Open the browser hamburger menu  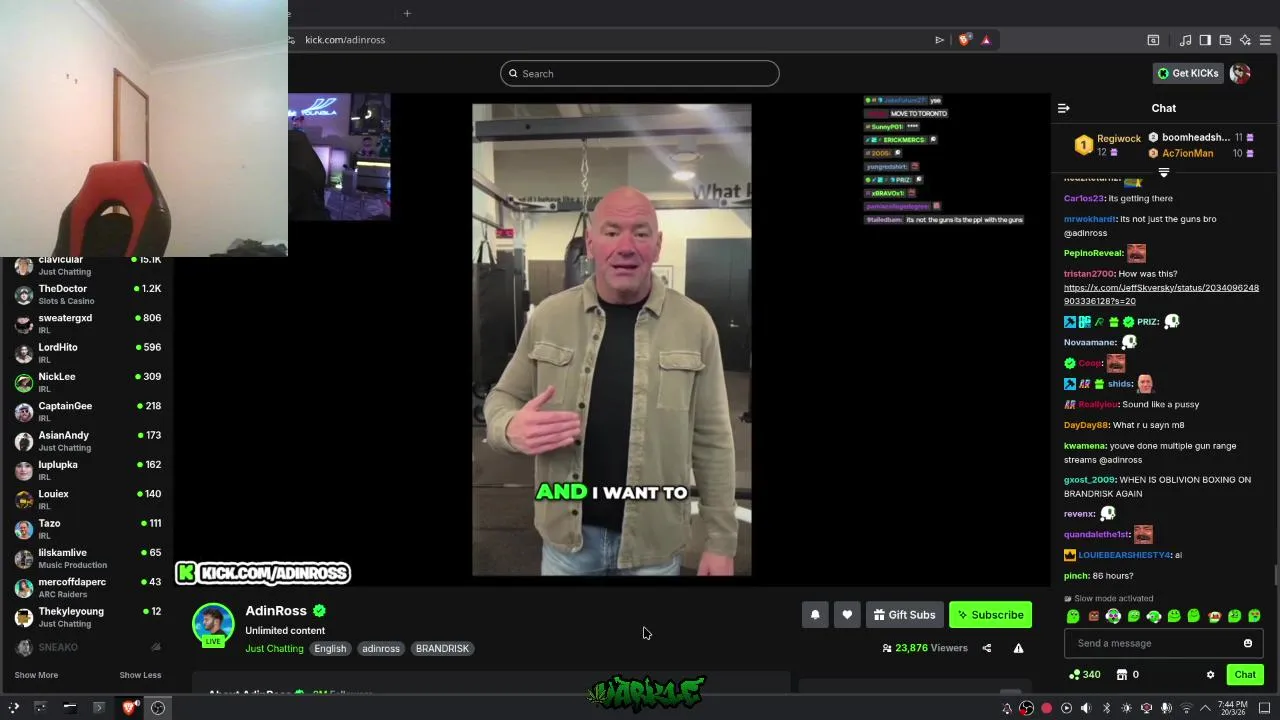[x=1265, y=40]
